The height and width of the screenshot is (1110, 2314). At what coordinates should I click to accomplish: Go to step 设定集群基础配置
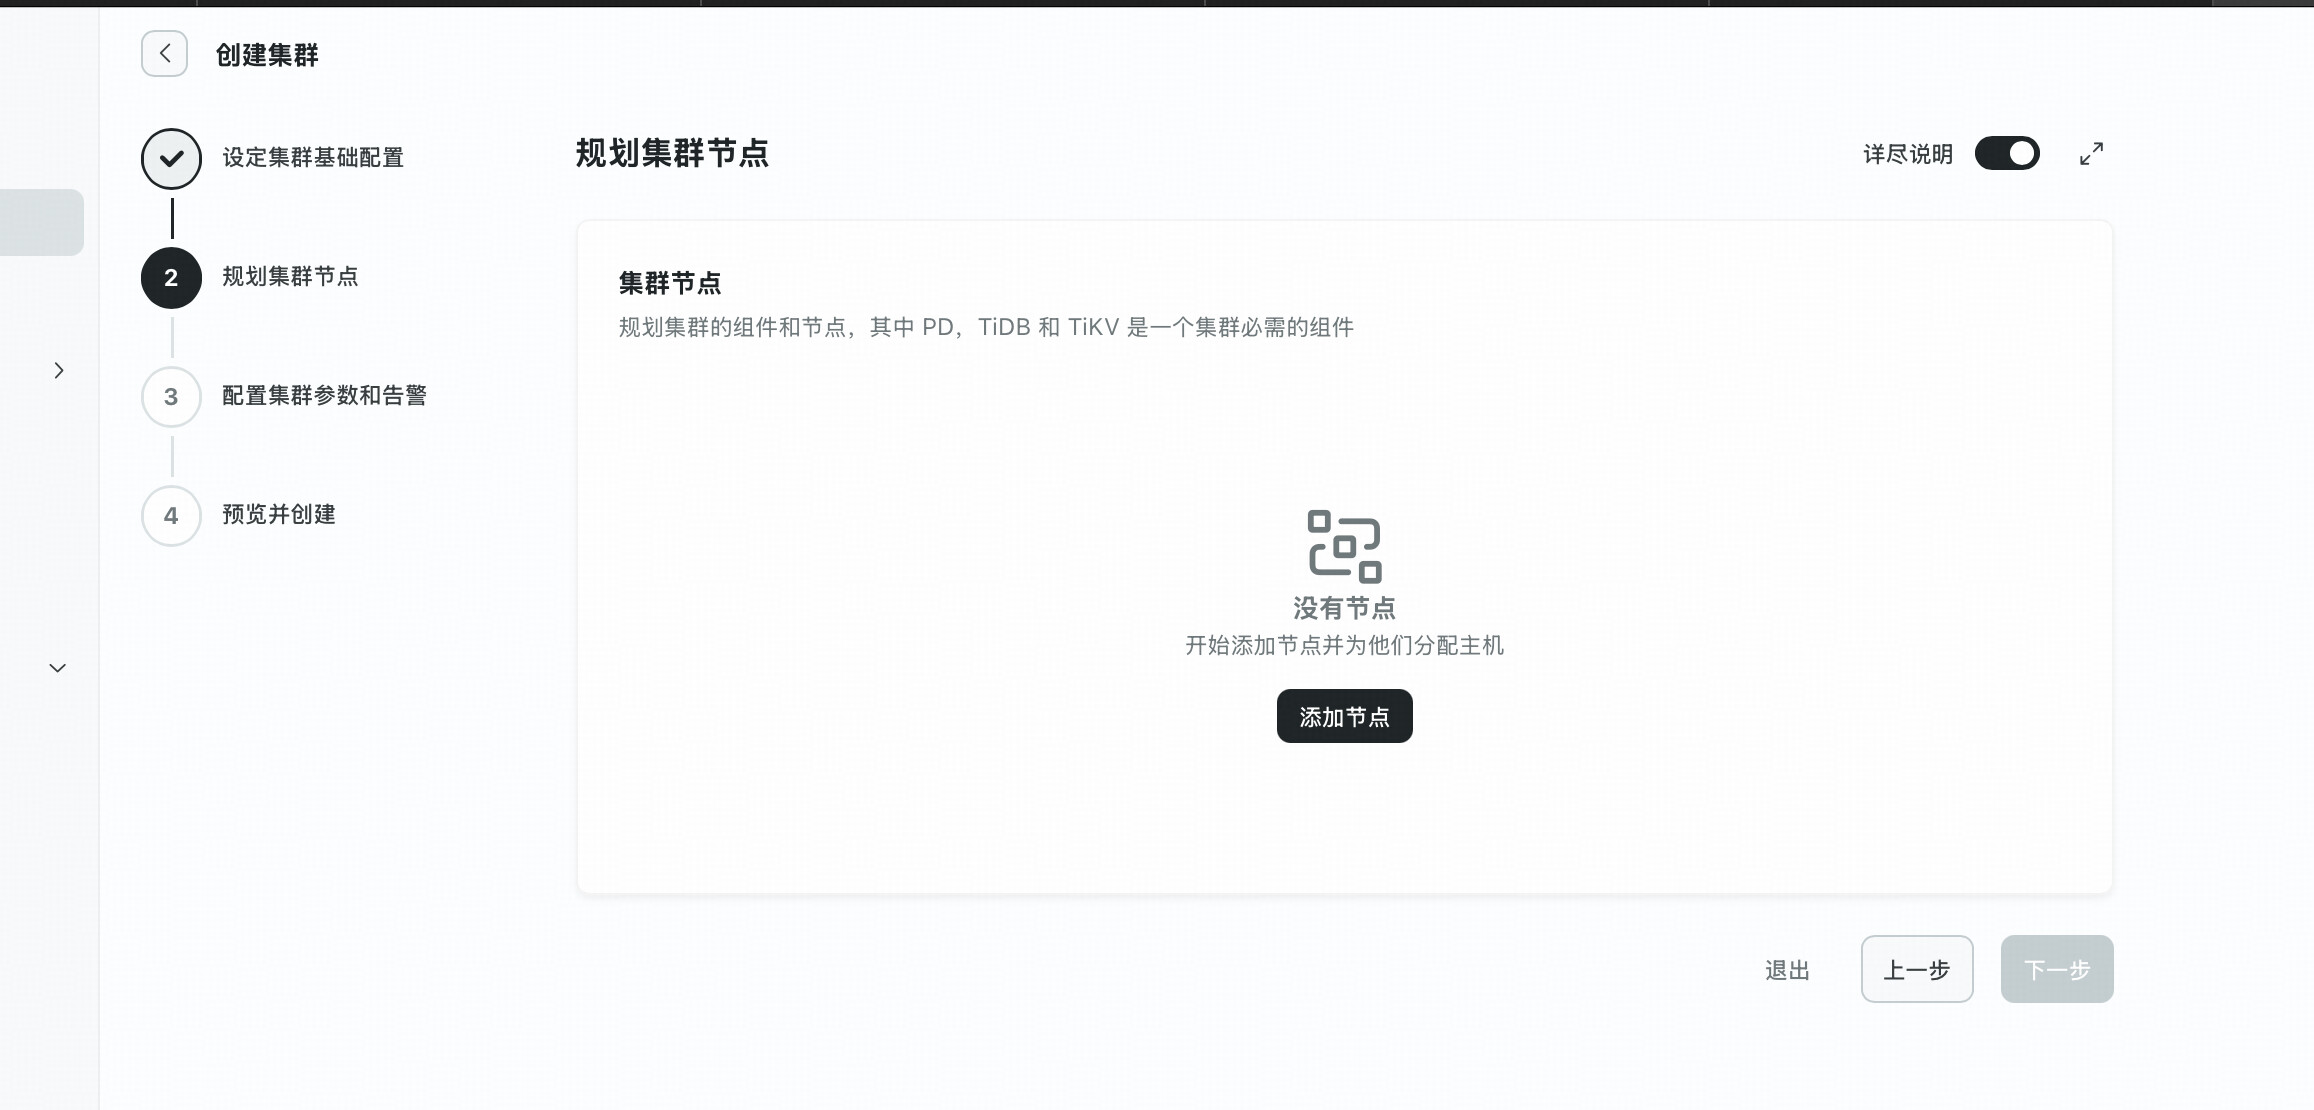click(312, 158)
